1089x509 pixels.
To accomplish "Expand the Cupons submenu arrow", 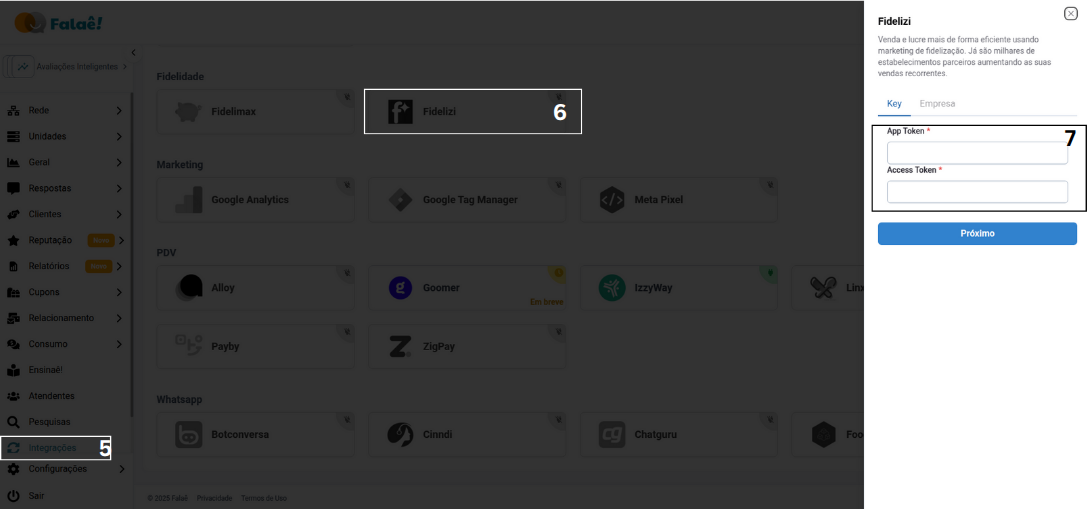I will pyautogui.click(x=119, y=292).
